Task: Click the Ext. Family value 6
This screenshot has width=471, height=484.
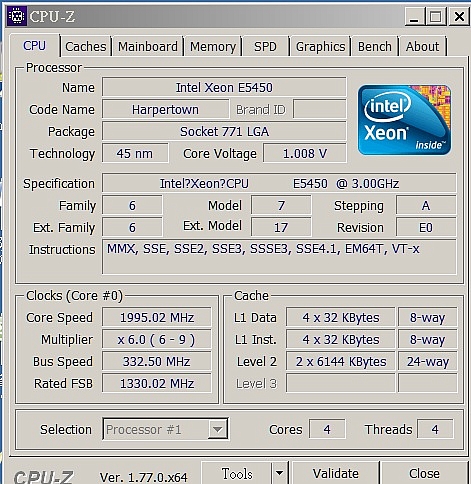Action: (132, 227)
